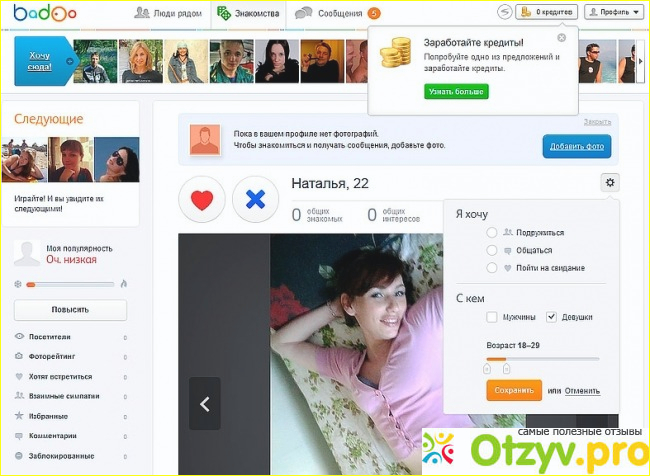Click the red heart like button

pos(202,200)
